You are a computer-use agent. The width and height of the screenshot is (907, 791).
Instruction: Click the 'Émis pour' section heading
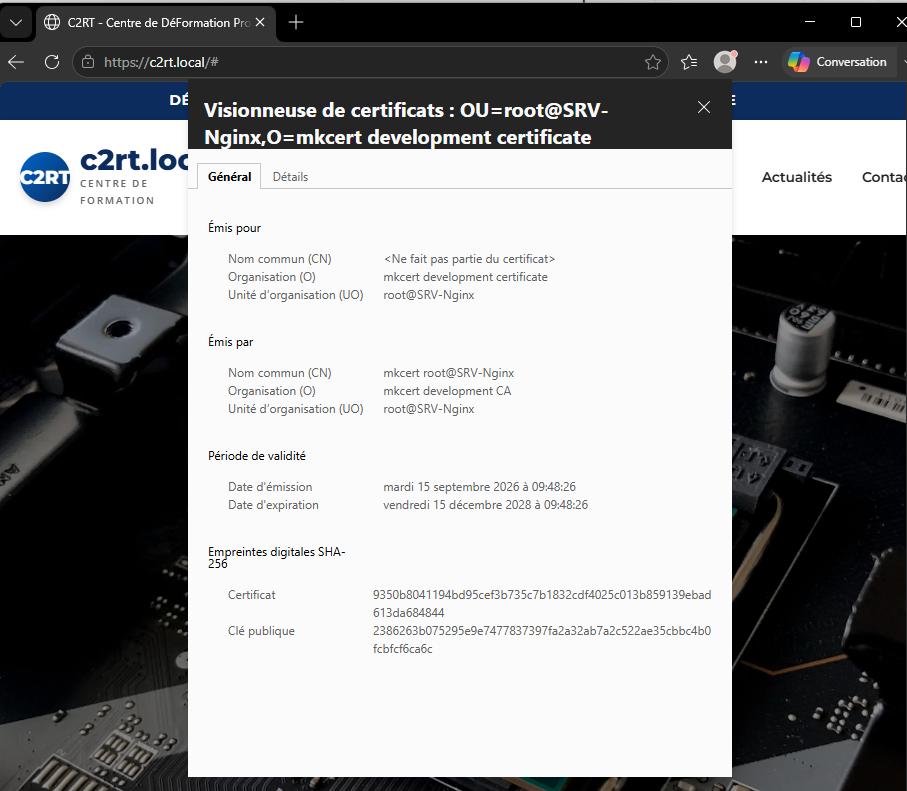point(234,228)
